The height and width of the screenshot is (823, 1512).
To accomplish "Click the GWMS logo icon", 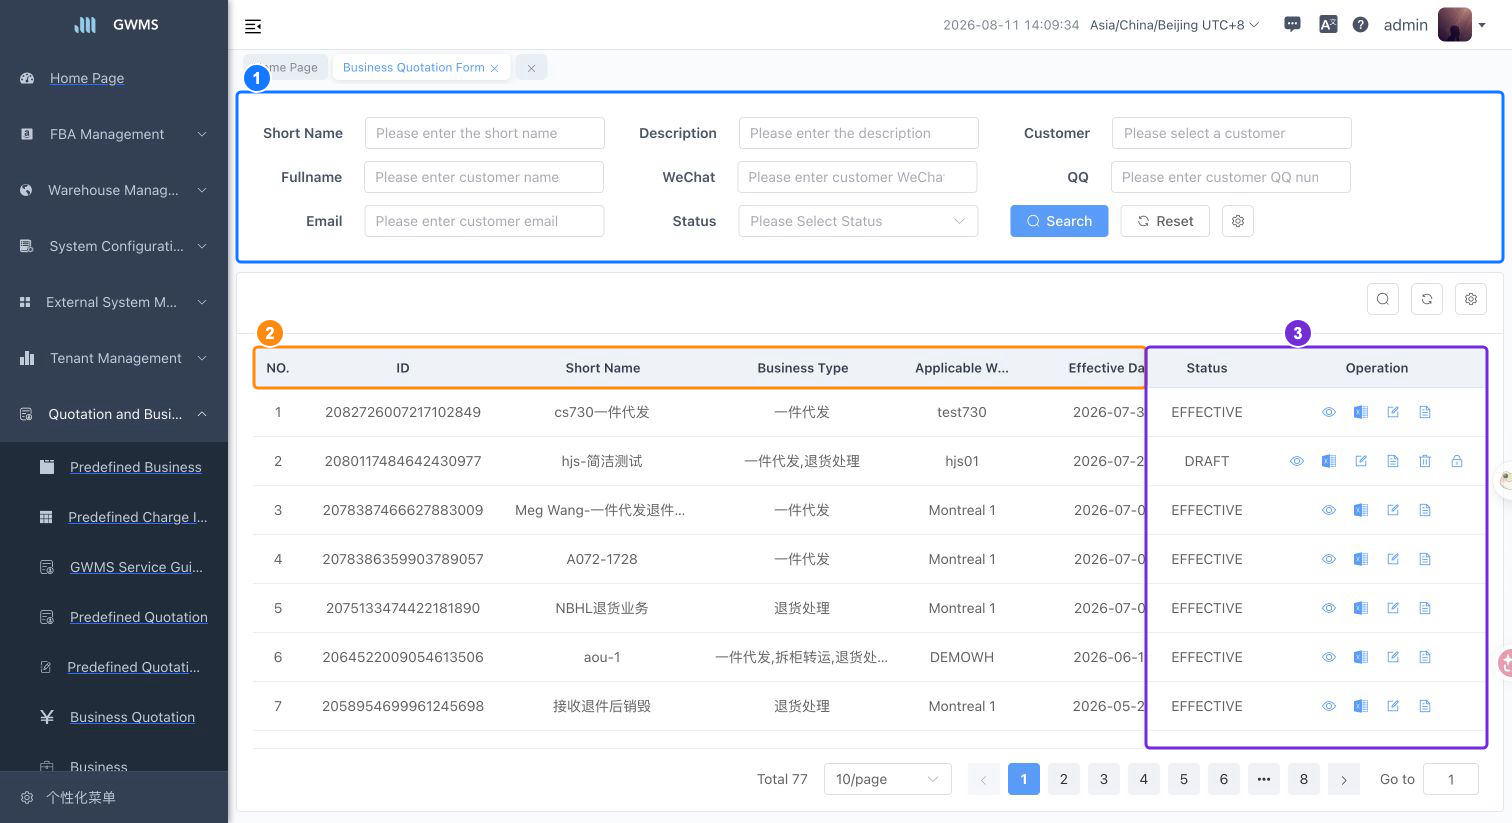I will click(86, 25).
